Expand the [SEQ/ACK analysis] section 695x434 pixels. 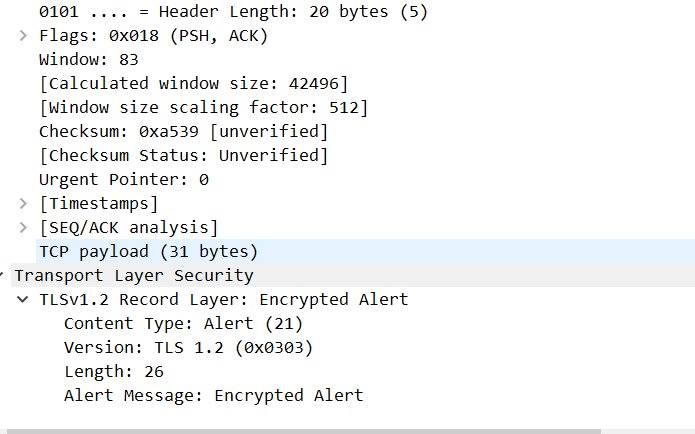pyautogui.click(x=23, y=227)
